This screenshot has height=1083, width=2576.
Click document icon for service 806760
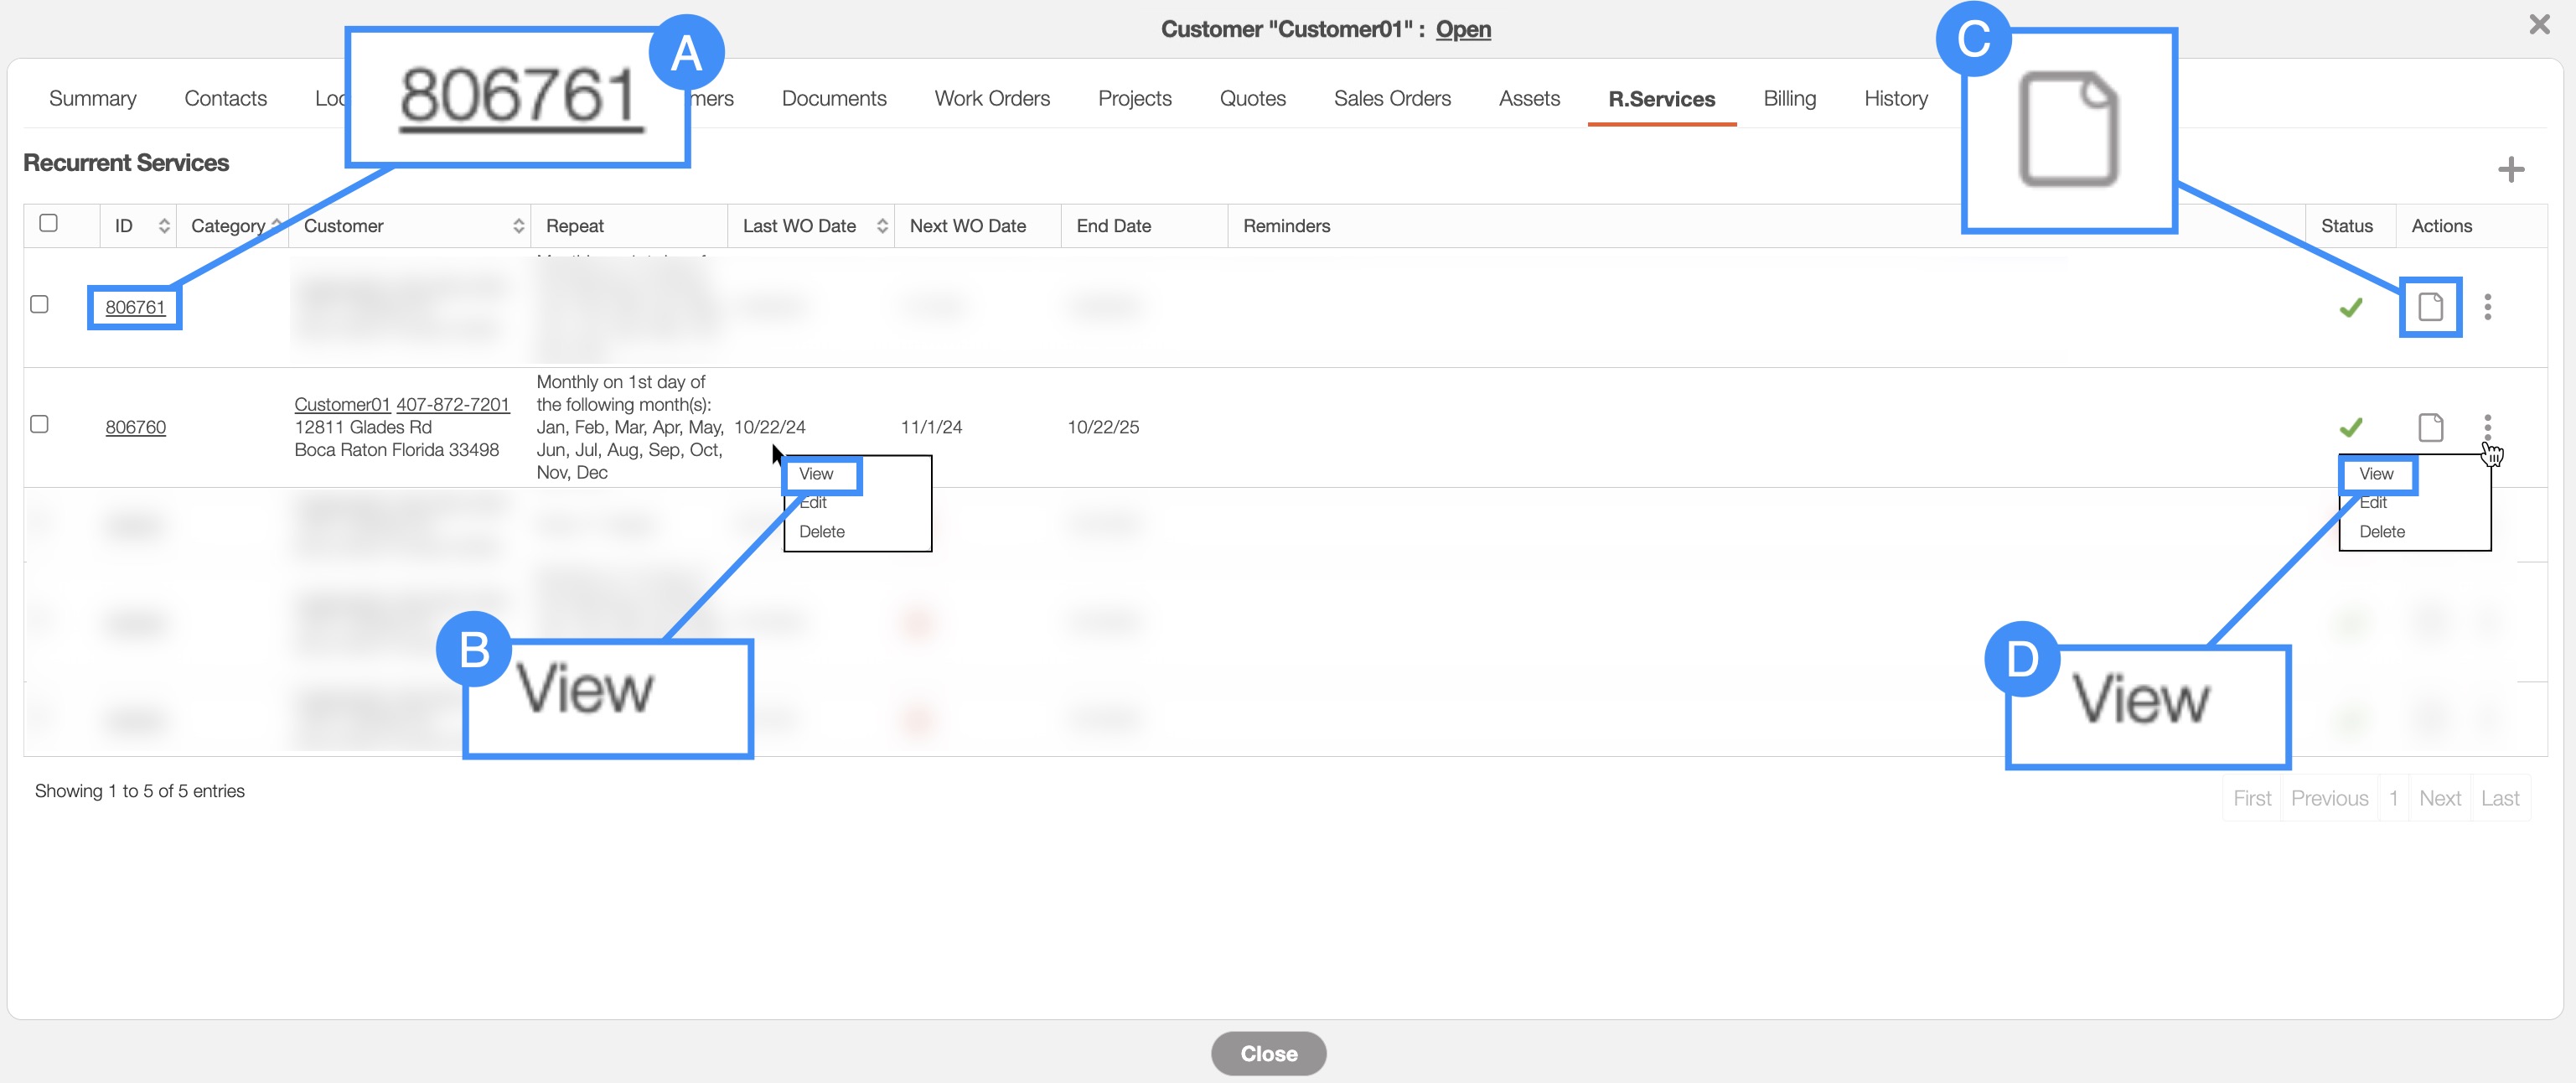(x=2430, y=427)
